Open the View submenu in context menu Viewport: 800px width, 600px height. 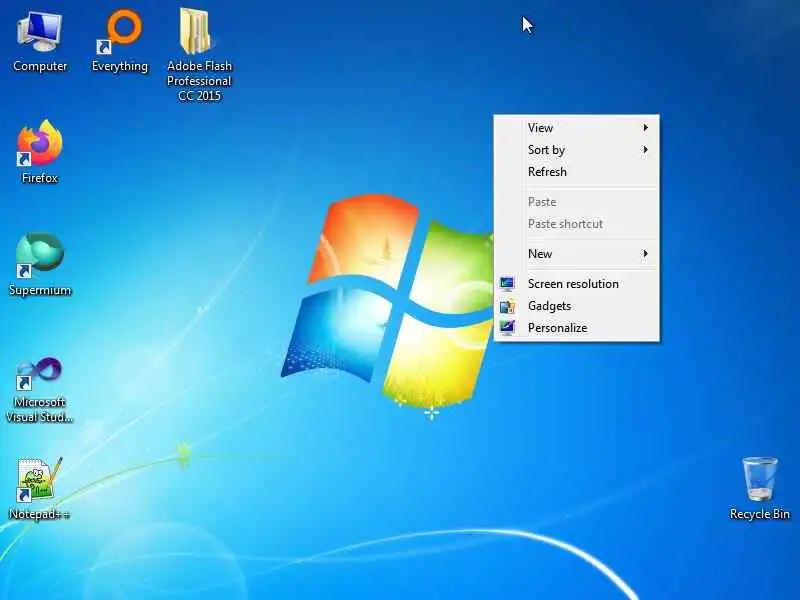point(577,128)
